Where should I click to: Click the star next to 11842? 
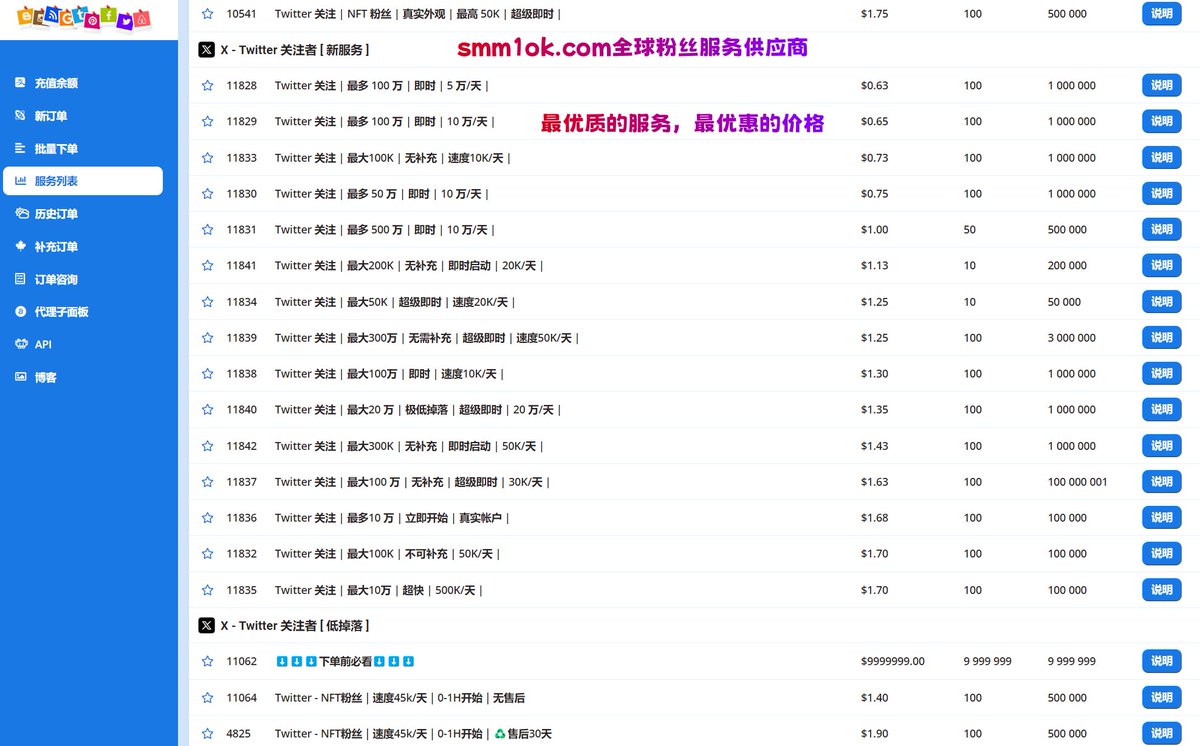207,446
